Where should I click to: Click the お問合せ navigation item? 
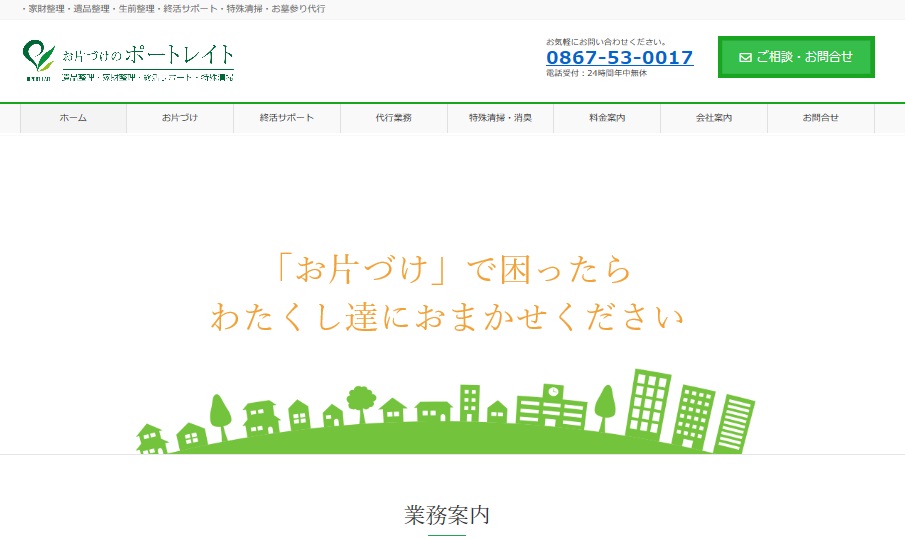point(820,118)
